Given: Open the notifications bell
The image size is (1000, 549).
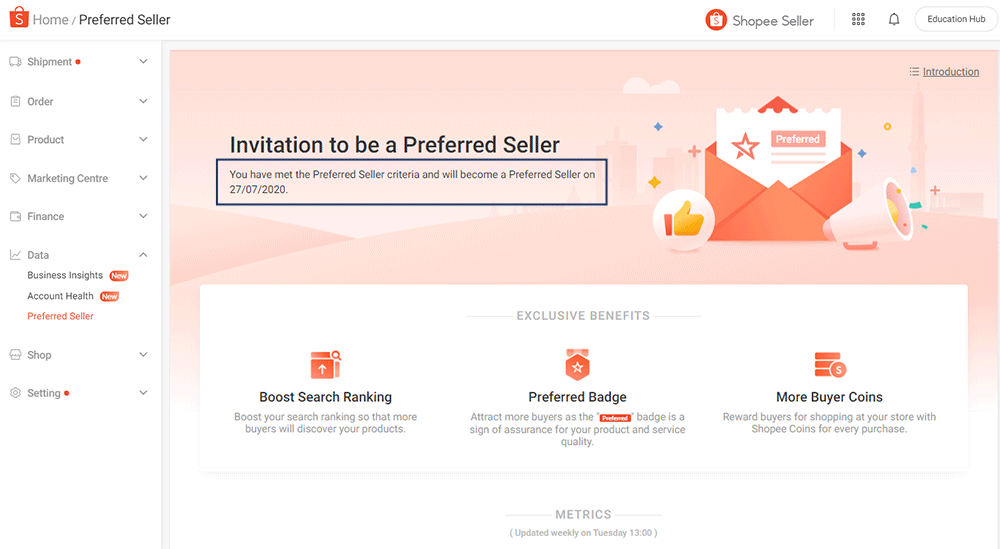Looking at the screenshot, I should [894, 19].
